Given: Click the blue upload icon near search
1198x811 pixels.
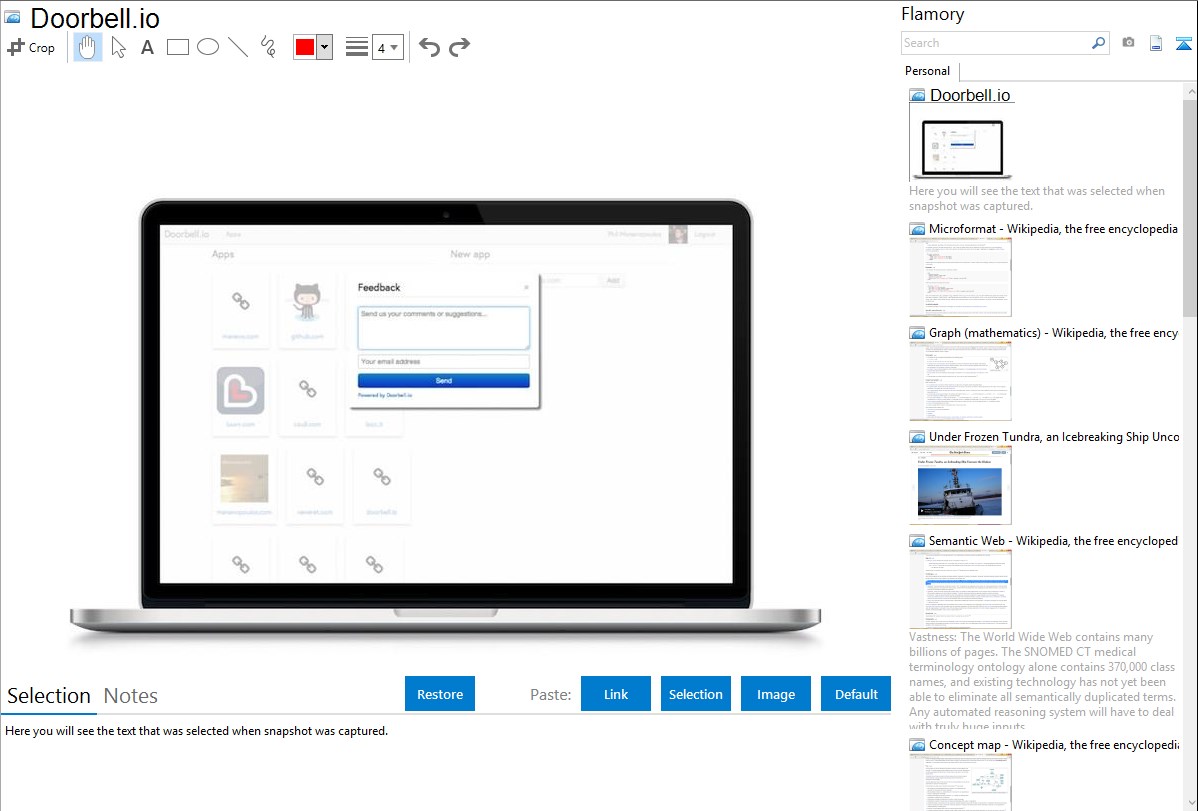Looking at the screenshot, I should click(x=1183, y=44).
